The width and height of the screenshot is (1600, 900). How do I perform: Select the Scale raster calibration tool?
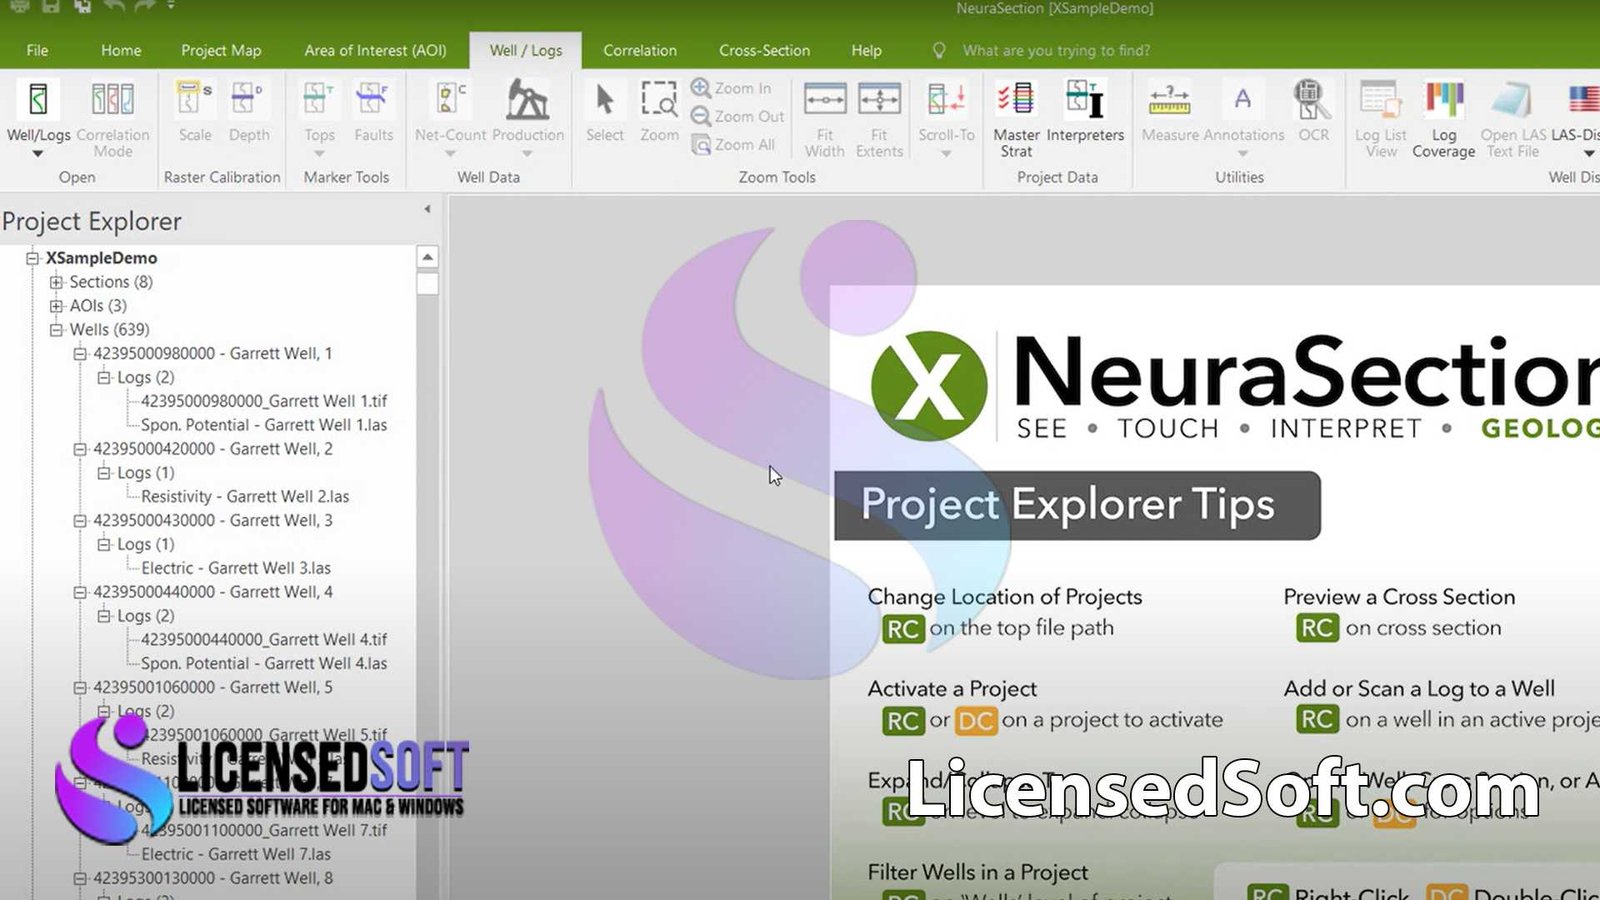[195, 112]
